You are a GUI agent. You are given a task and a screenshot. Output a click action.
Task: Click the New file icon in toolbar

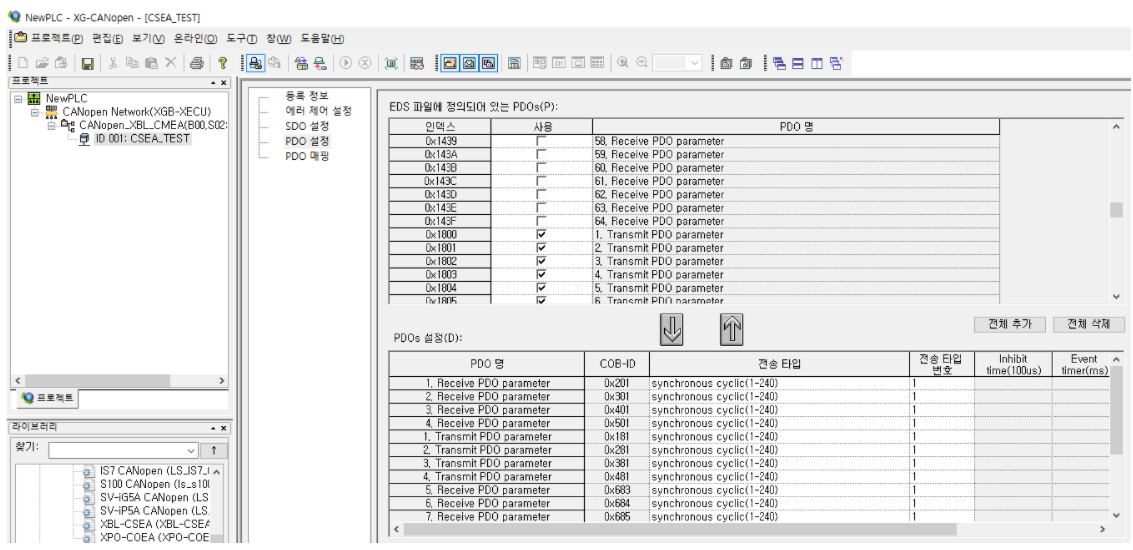pyautogui.click(x=20, y=63)
